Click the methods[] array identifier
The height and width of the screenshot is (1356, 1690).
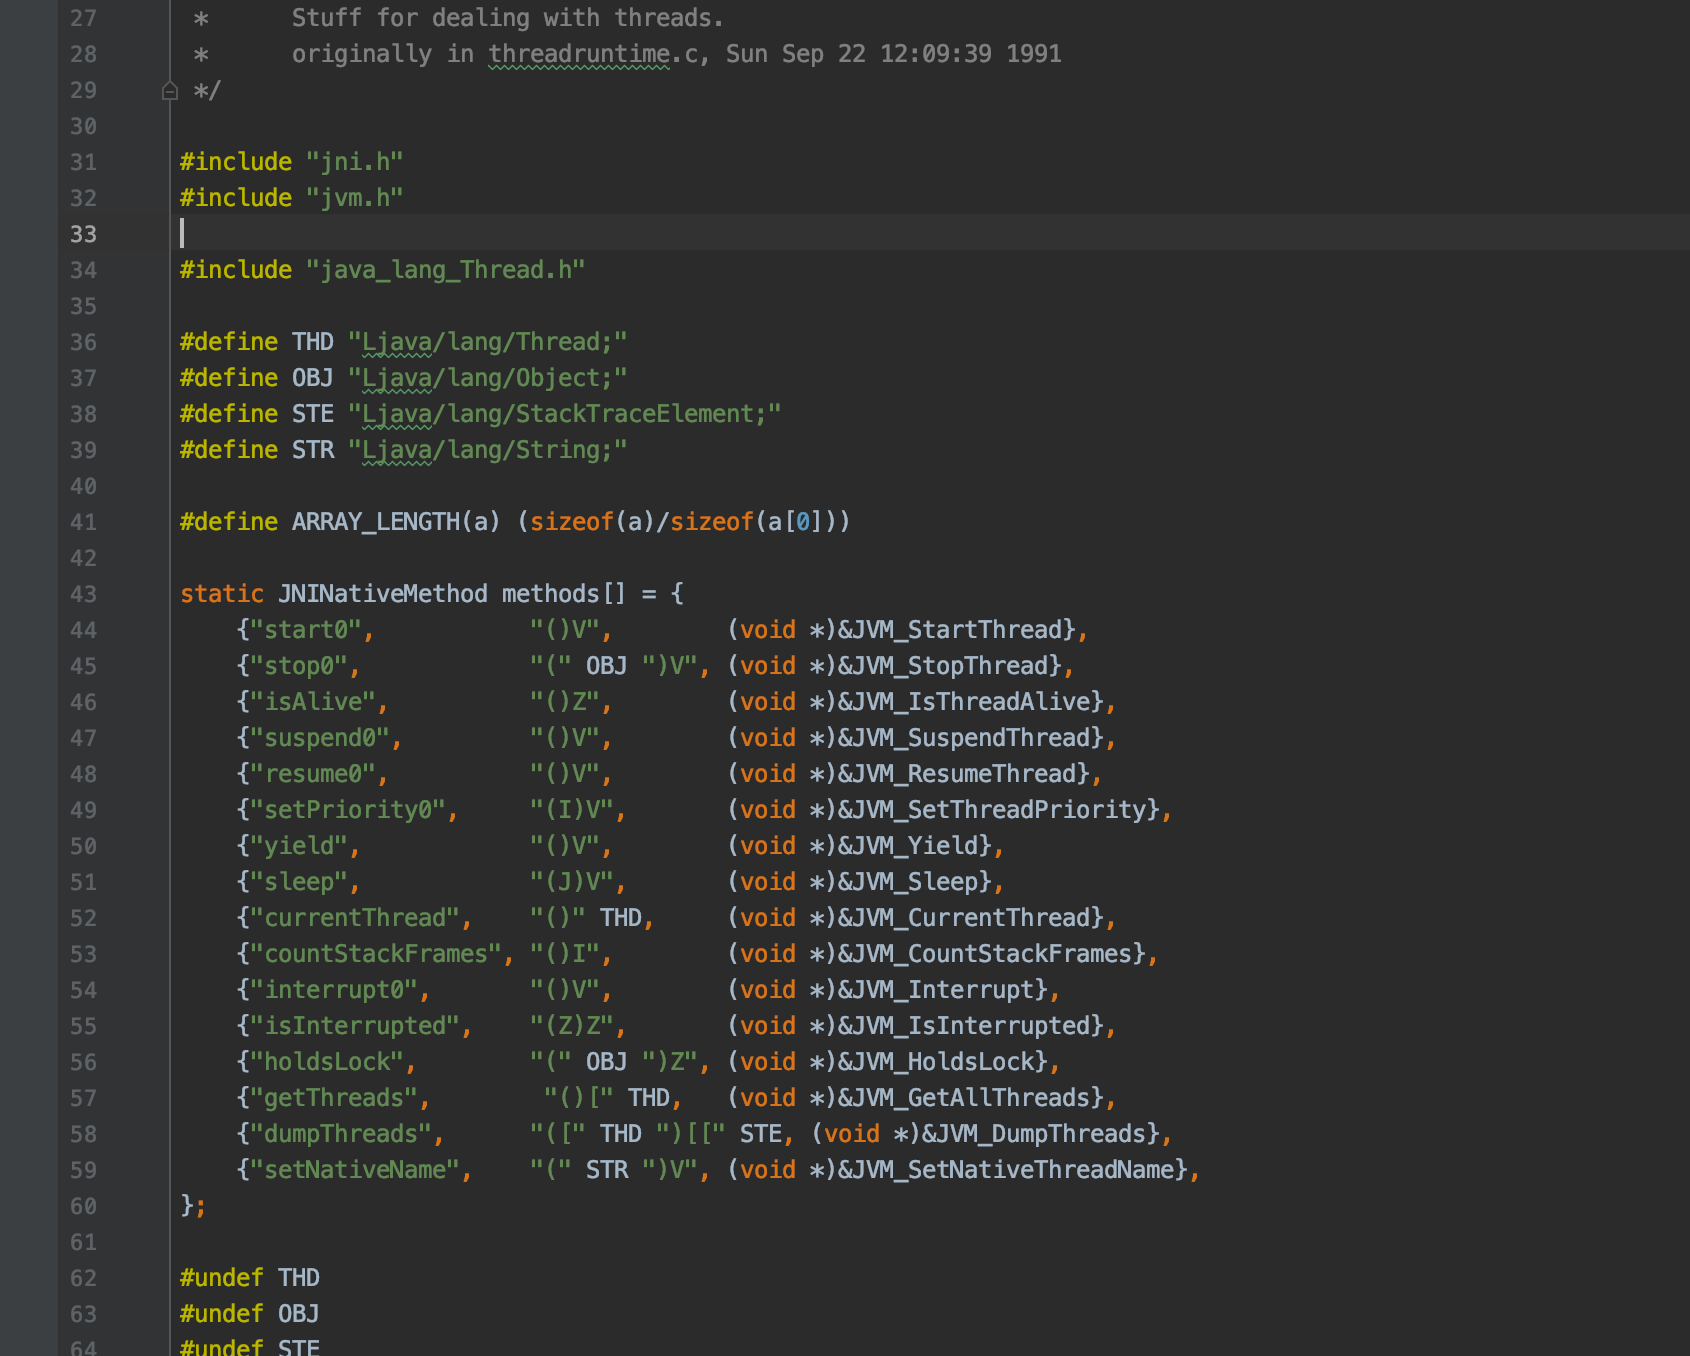tap(564, 594)
